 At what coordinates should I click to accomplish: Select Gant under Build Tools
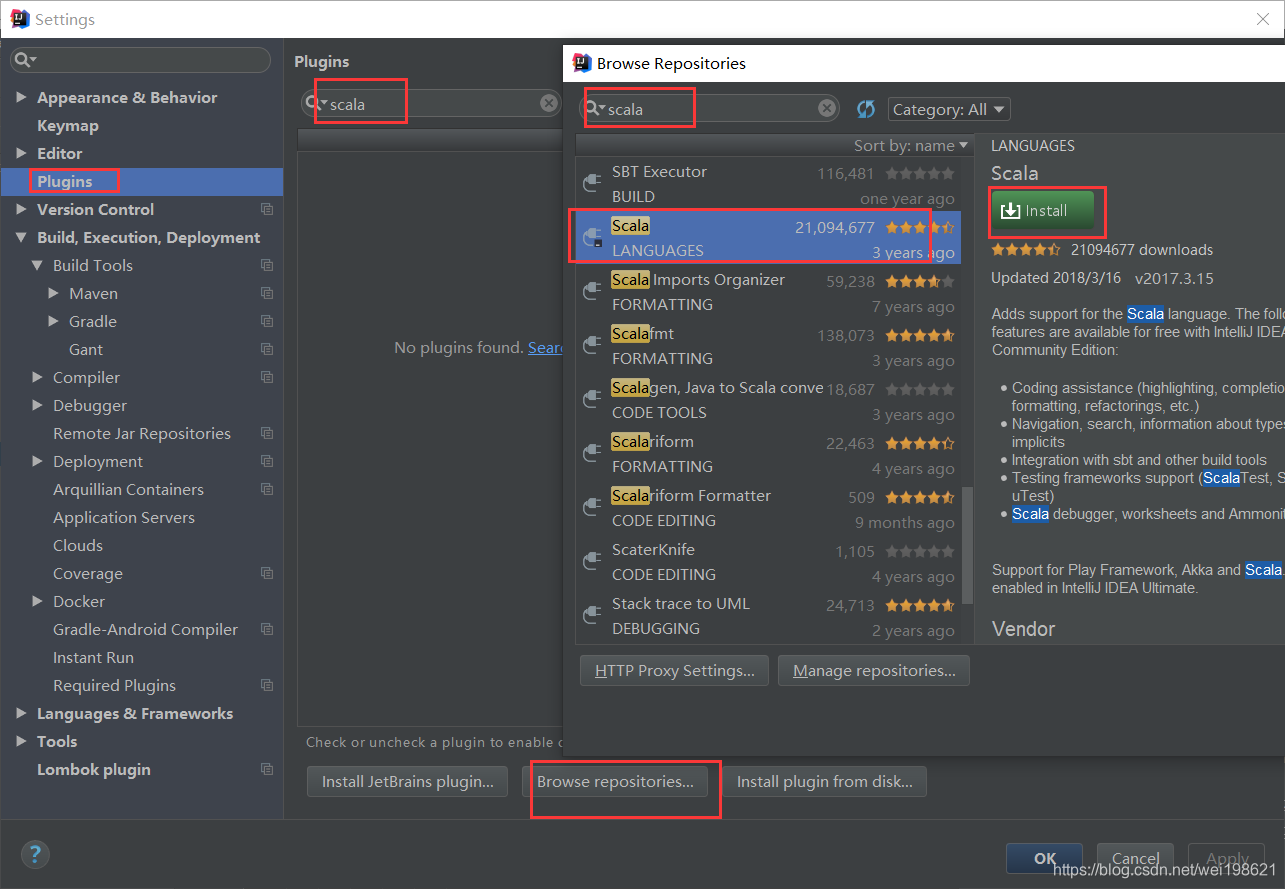coord(86,349)
